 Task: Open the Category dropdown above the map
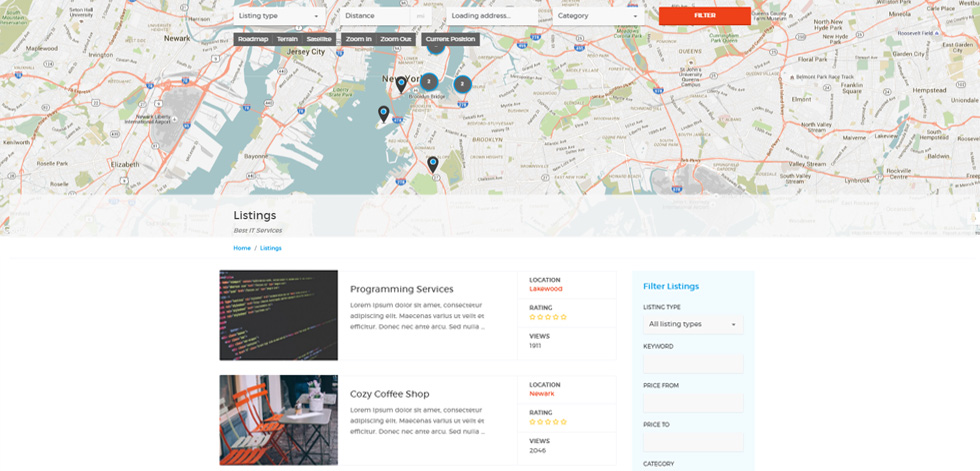598,16
